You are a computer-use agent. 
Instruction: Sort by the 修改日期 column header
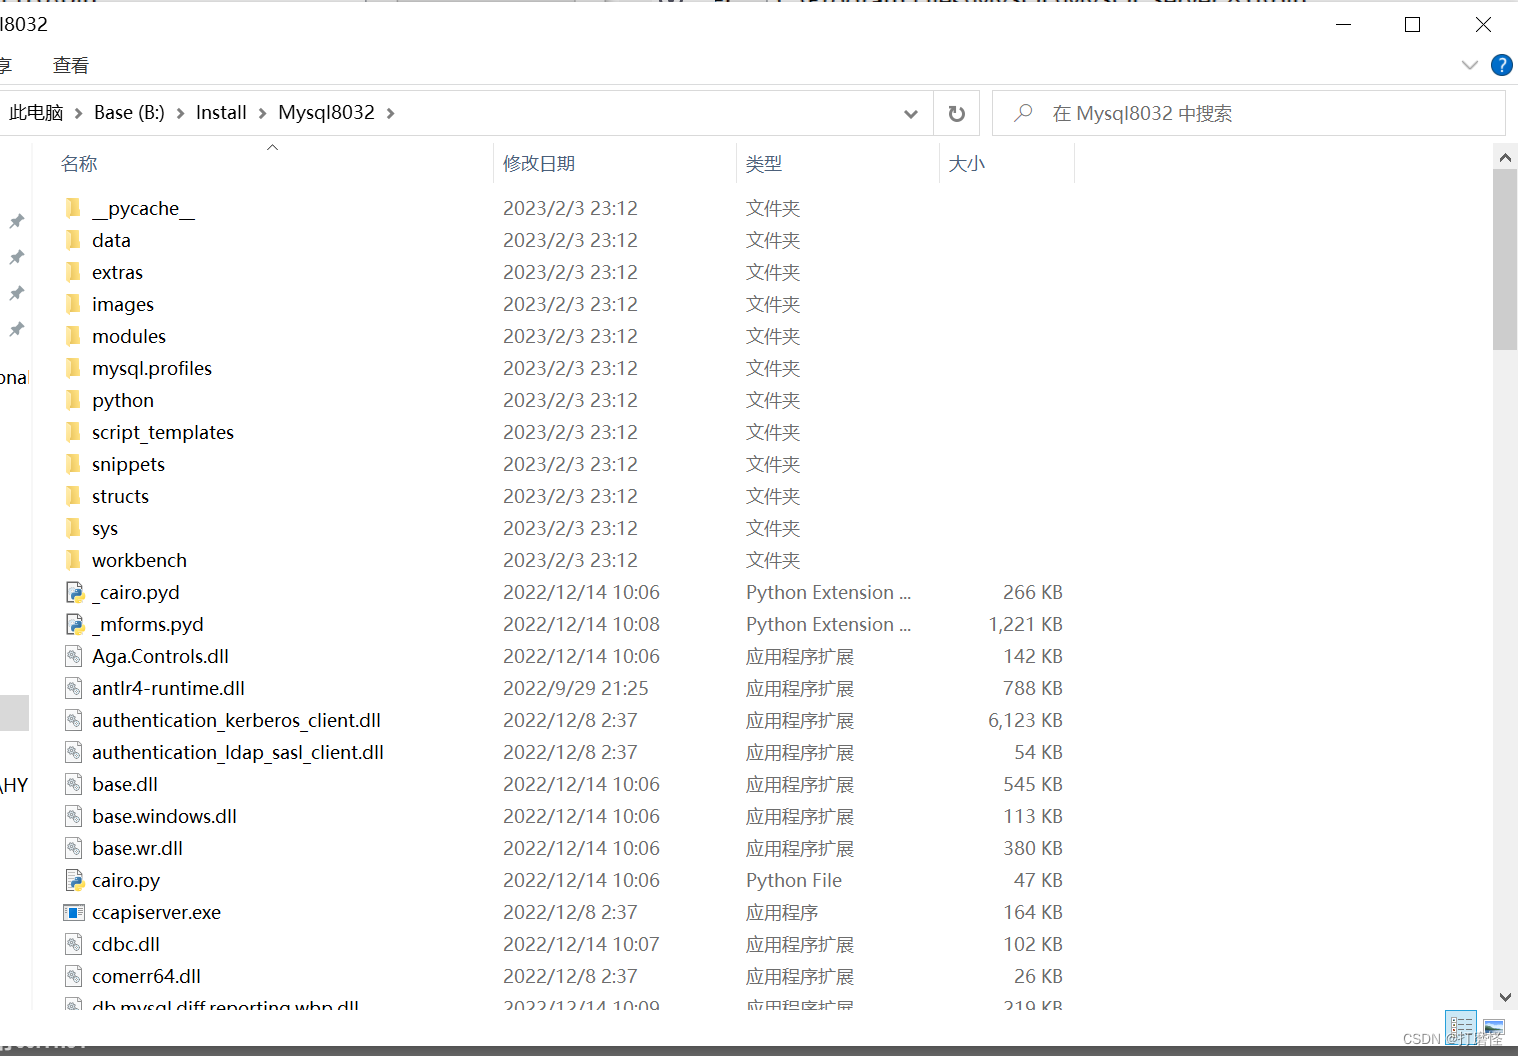click(x=614, y=163)
